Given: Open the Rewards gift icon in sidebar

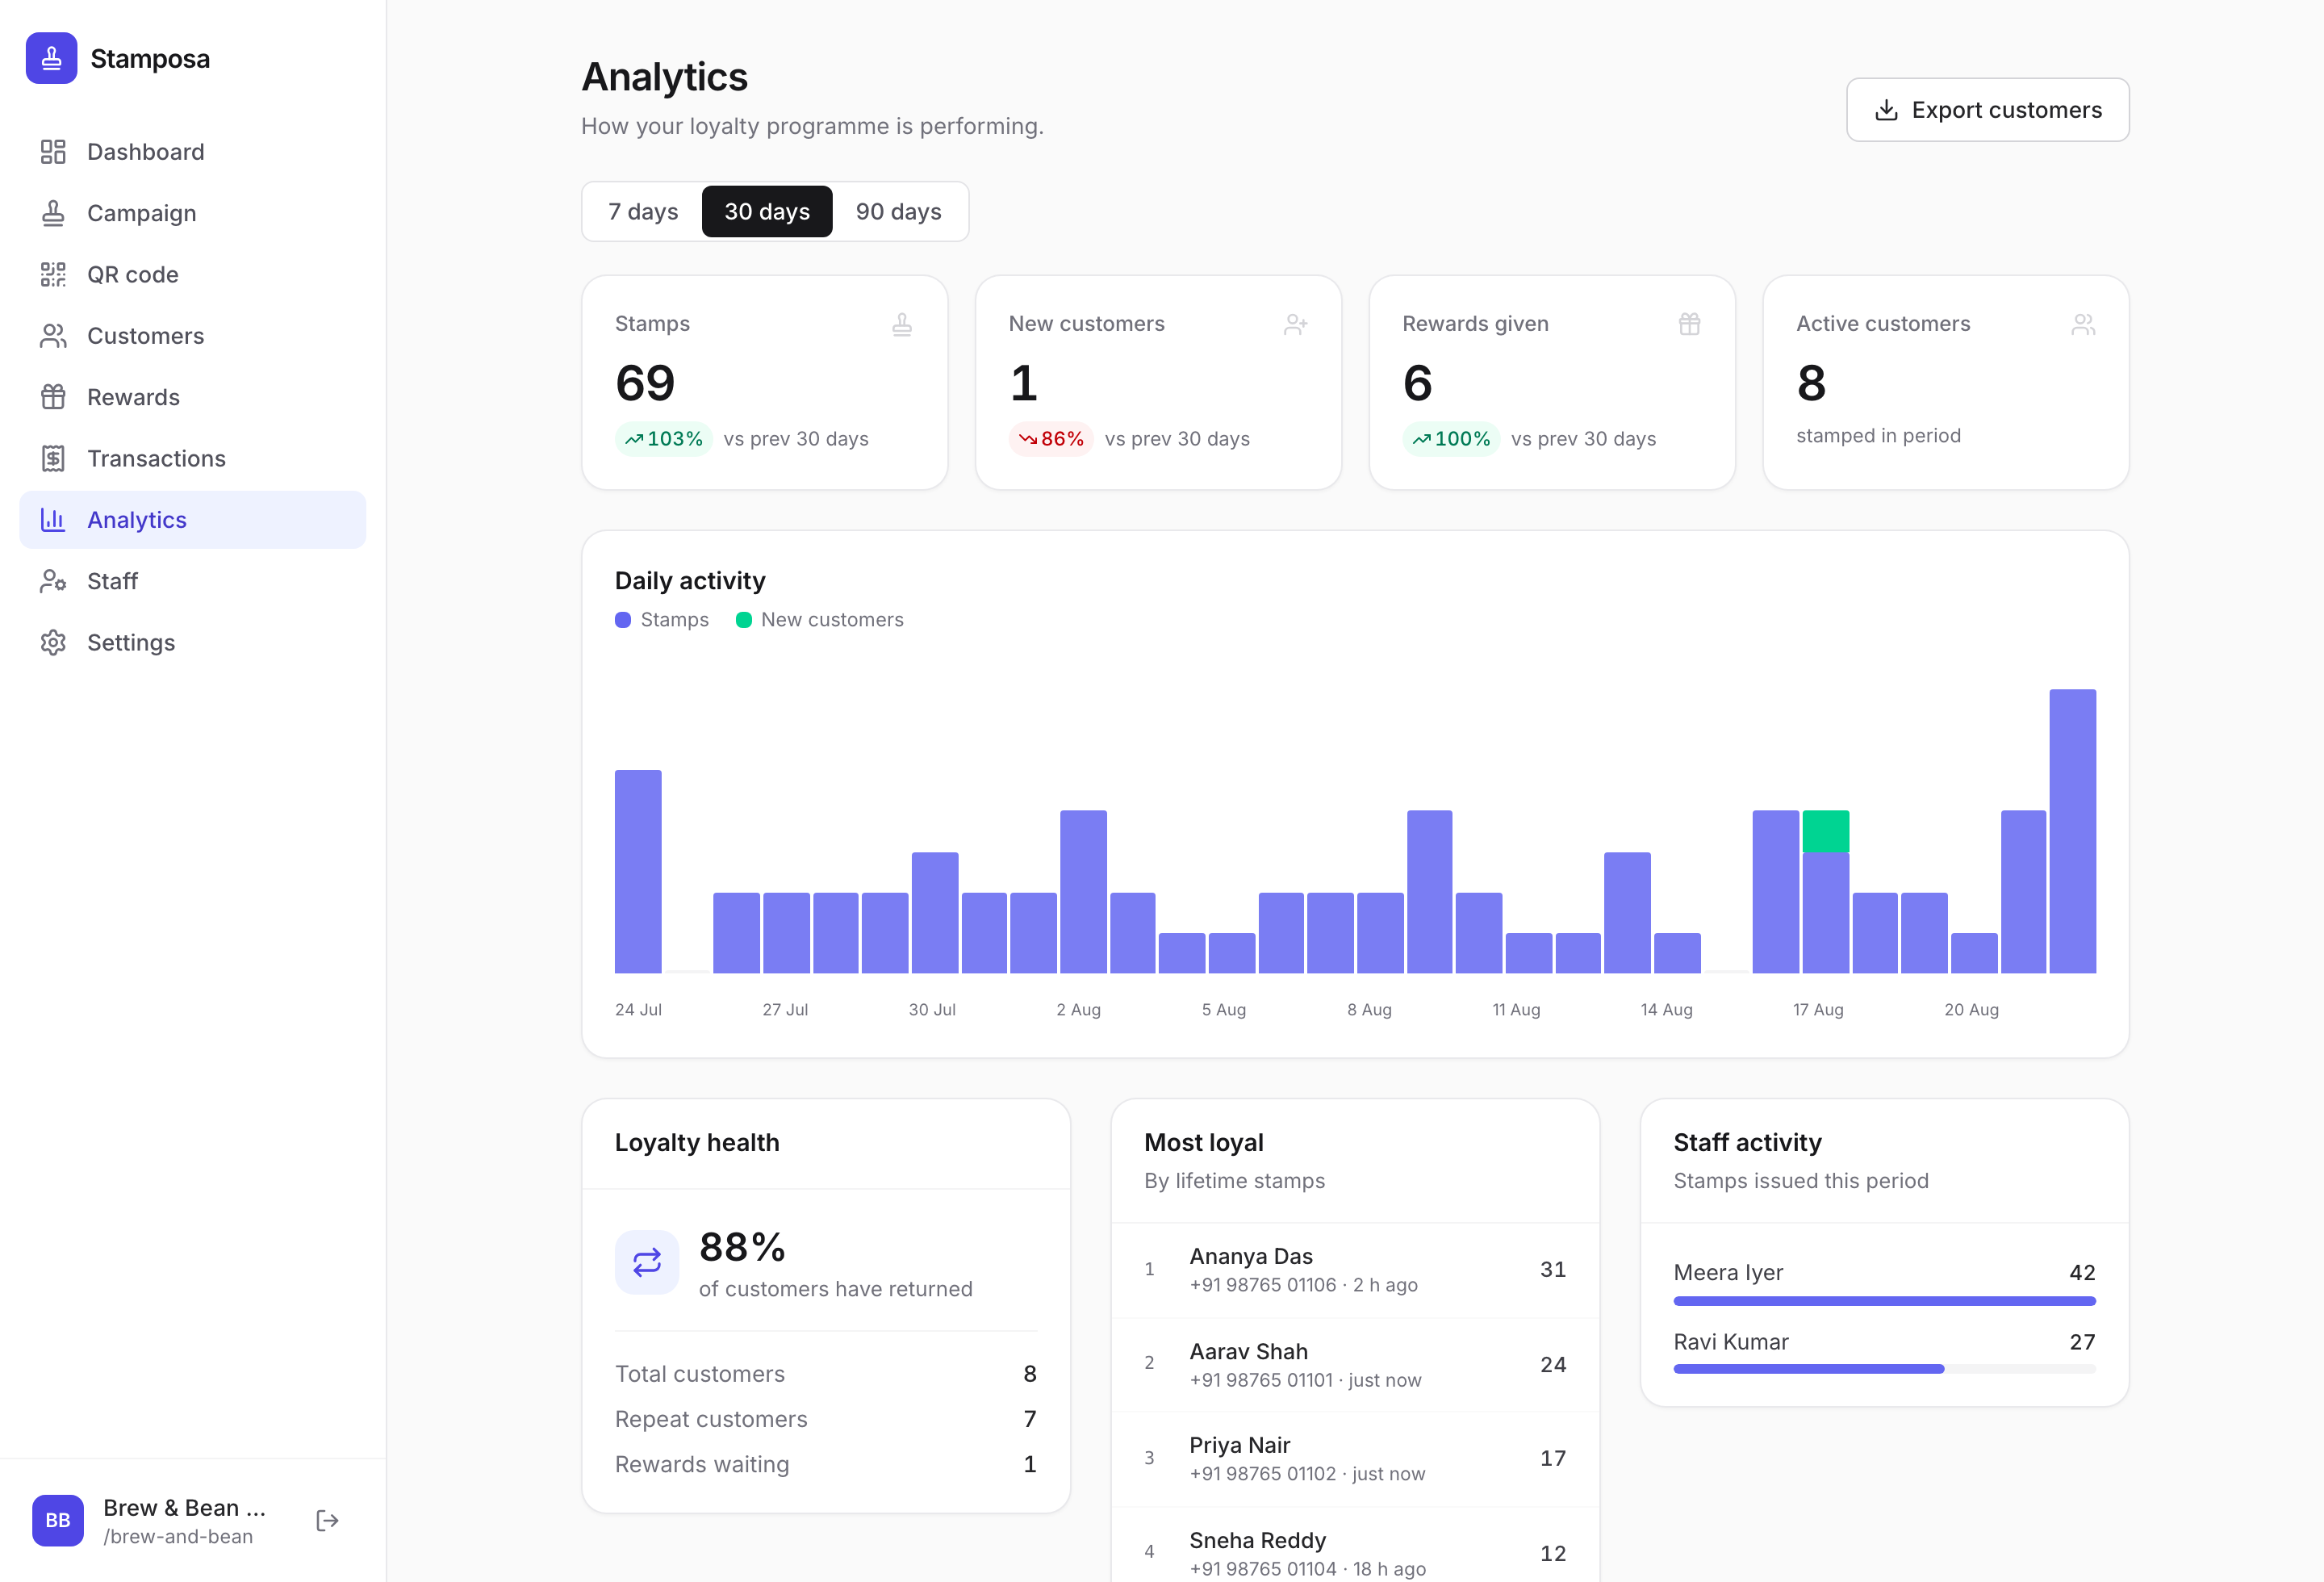Looking at the screenshot, I should pyautogui.click(x=53, y=397).
